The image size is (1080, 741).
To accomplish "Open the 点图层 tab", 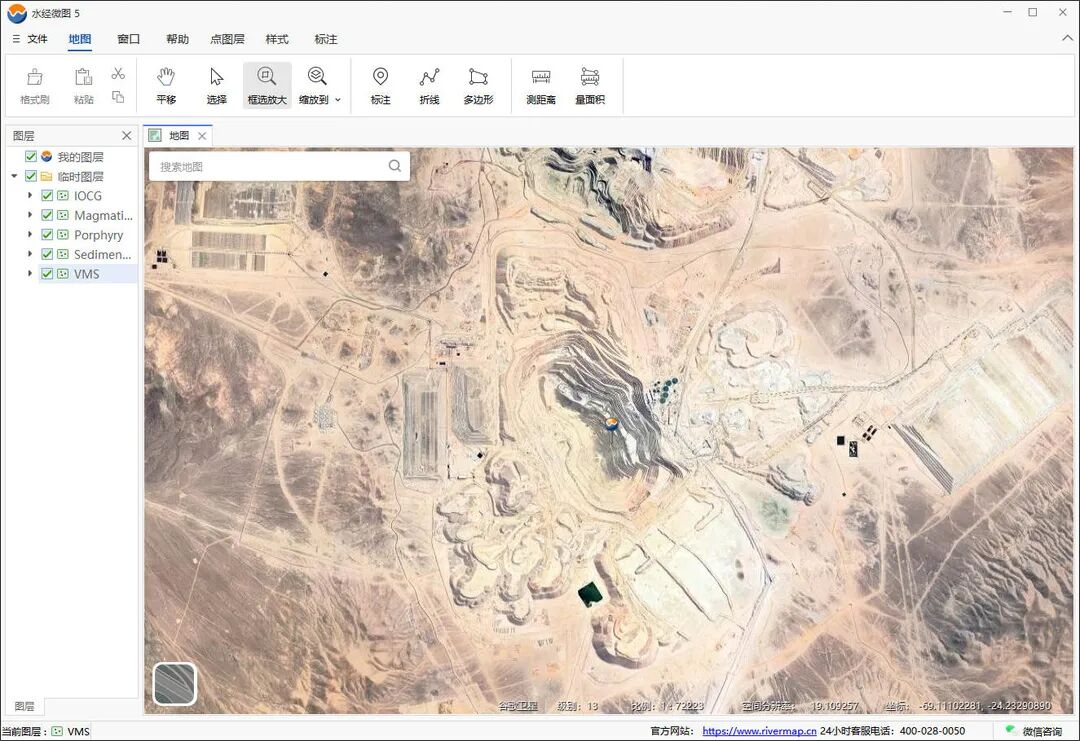I will pyautogui.click(x=227, y=39).
